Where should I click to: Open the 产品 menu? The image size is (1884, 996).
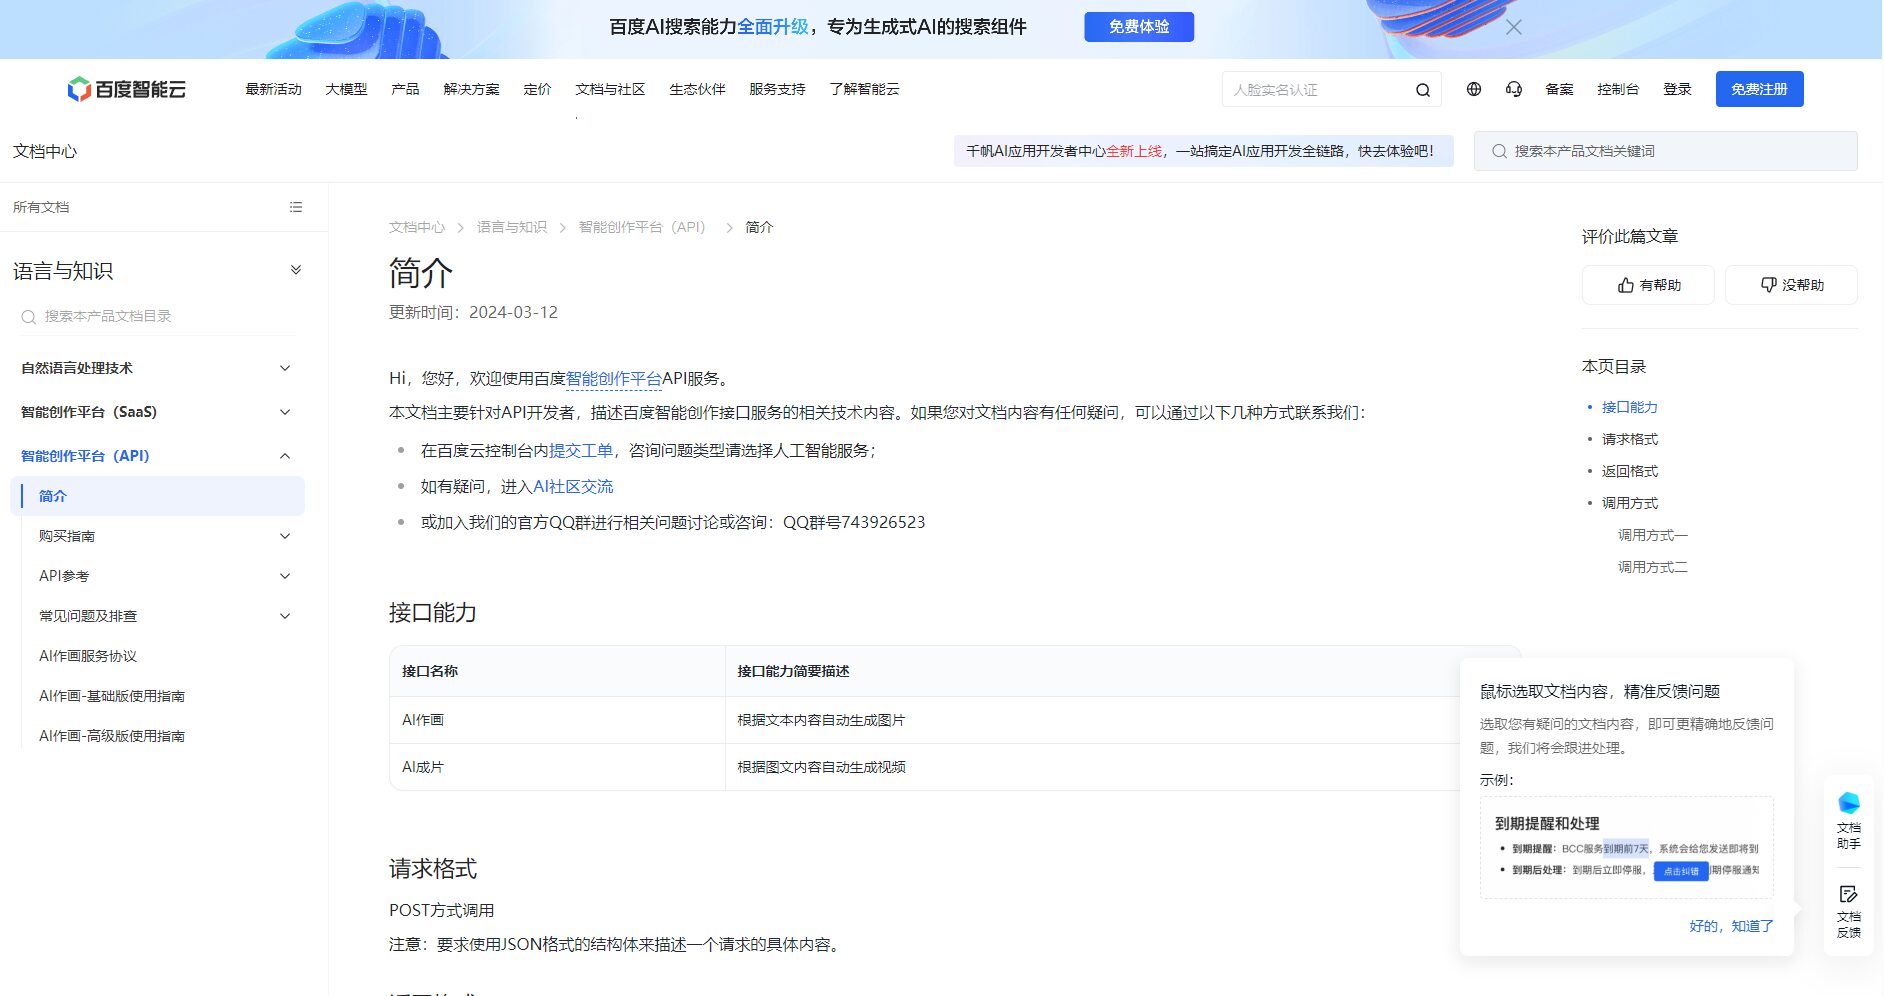pyautogui.click(x=405, y=89)
